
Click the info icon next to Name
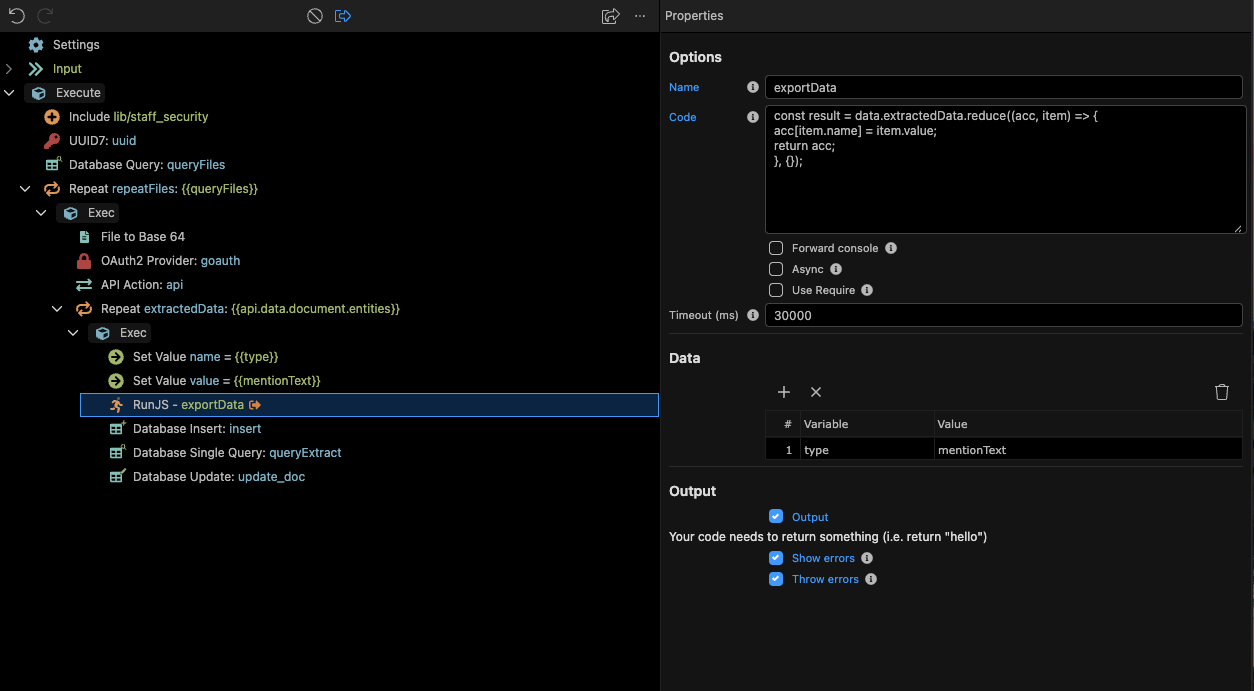click(x=753, y=87)
